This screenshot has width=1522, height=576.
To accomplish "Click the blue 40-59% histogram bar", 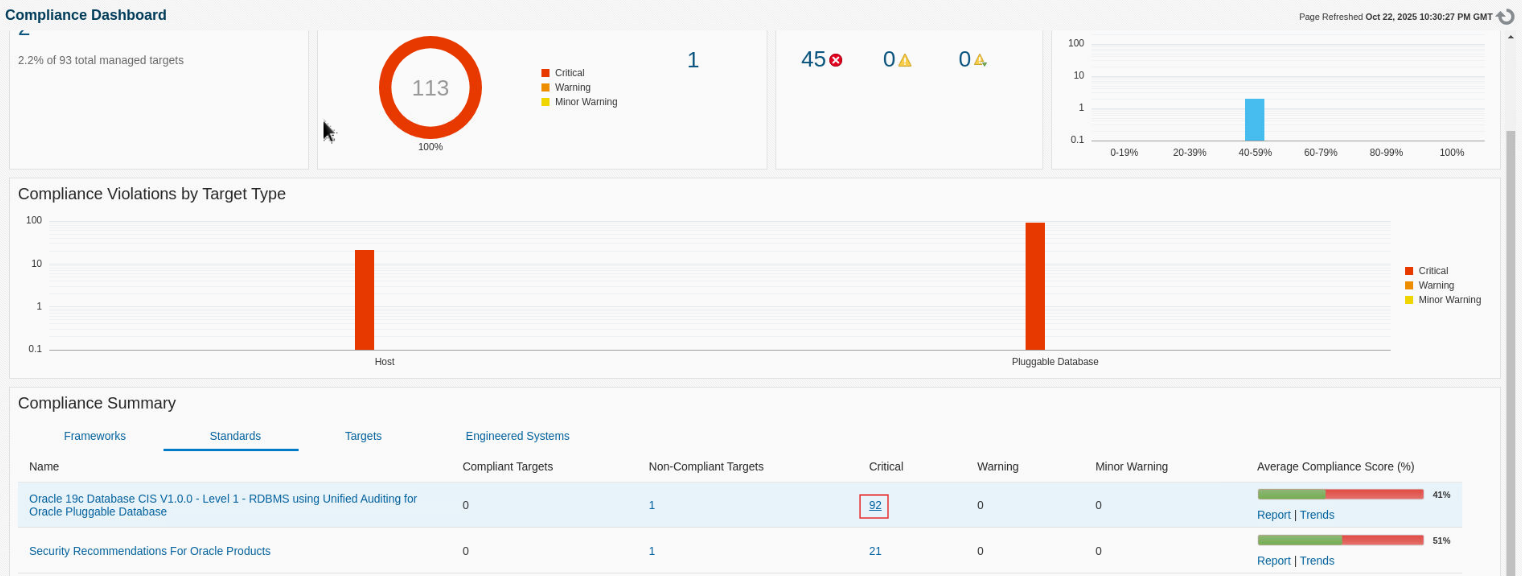I will (x=1254, y=120).
